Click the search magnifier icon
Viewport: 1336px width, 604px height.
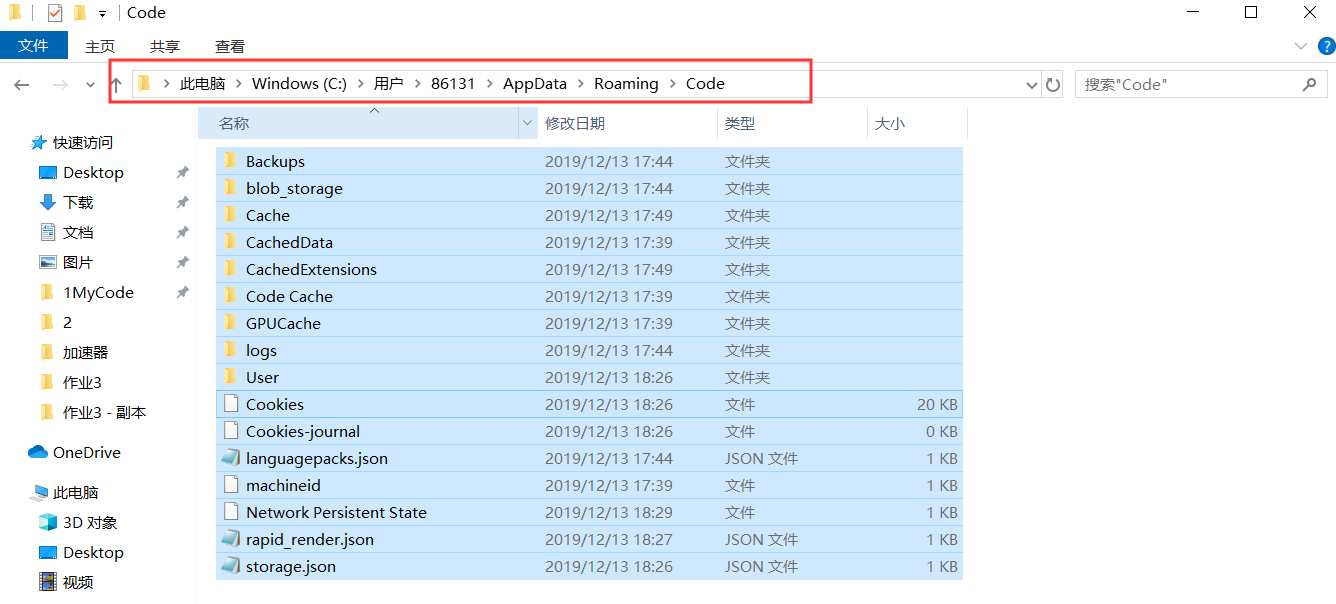coord(1310,84)
